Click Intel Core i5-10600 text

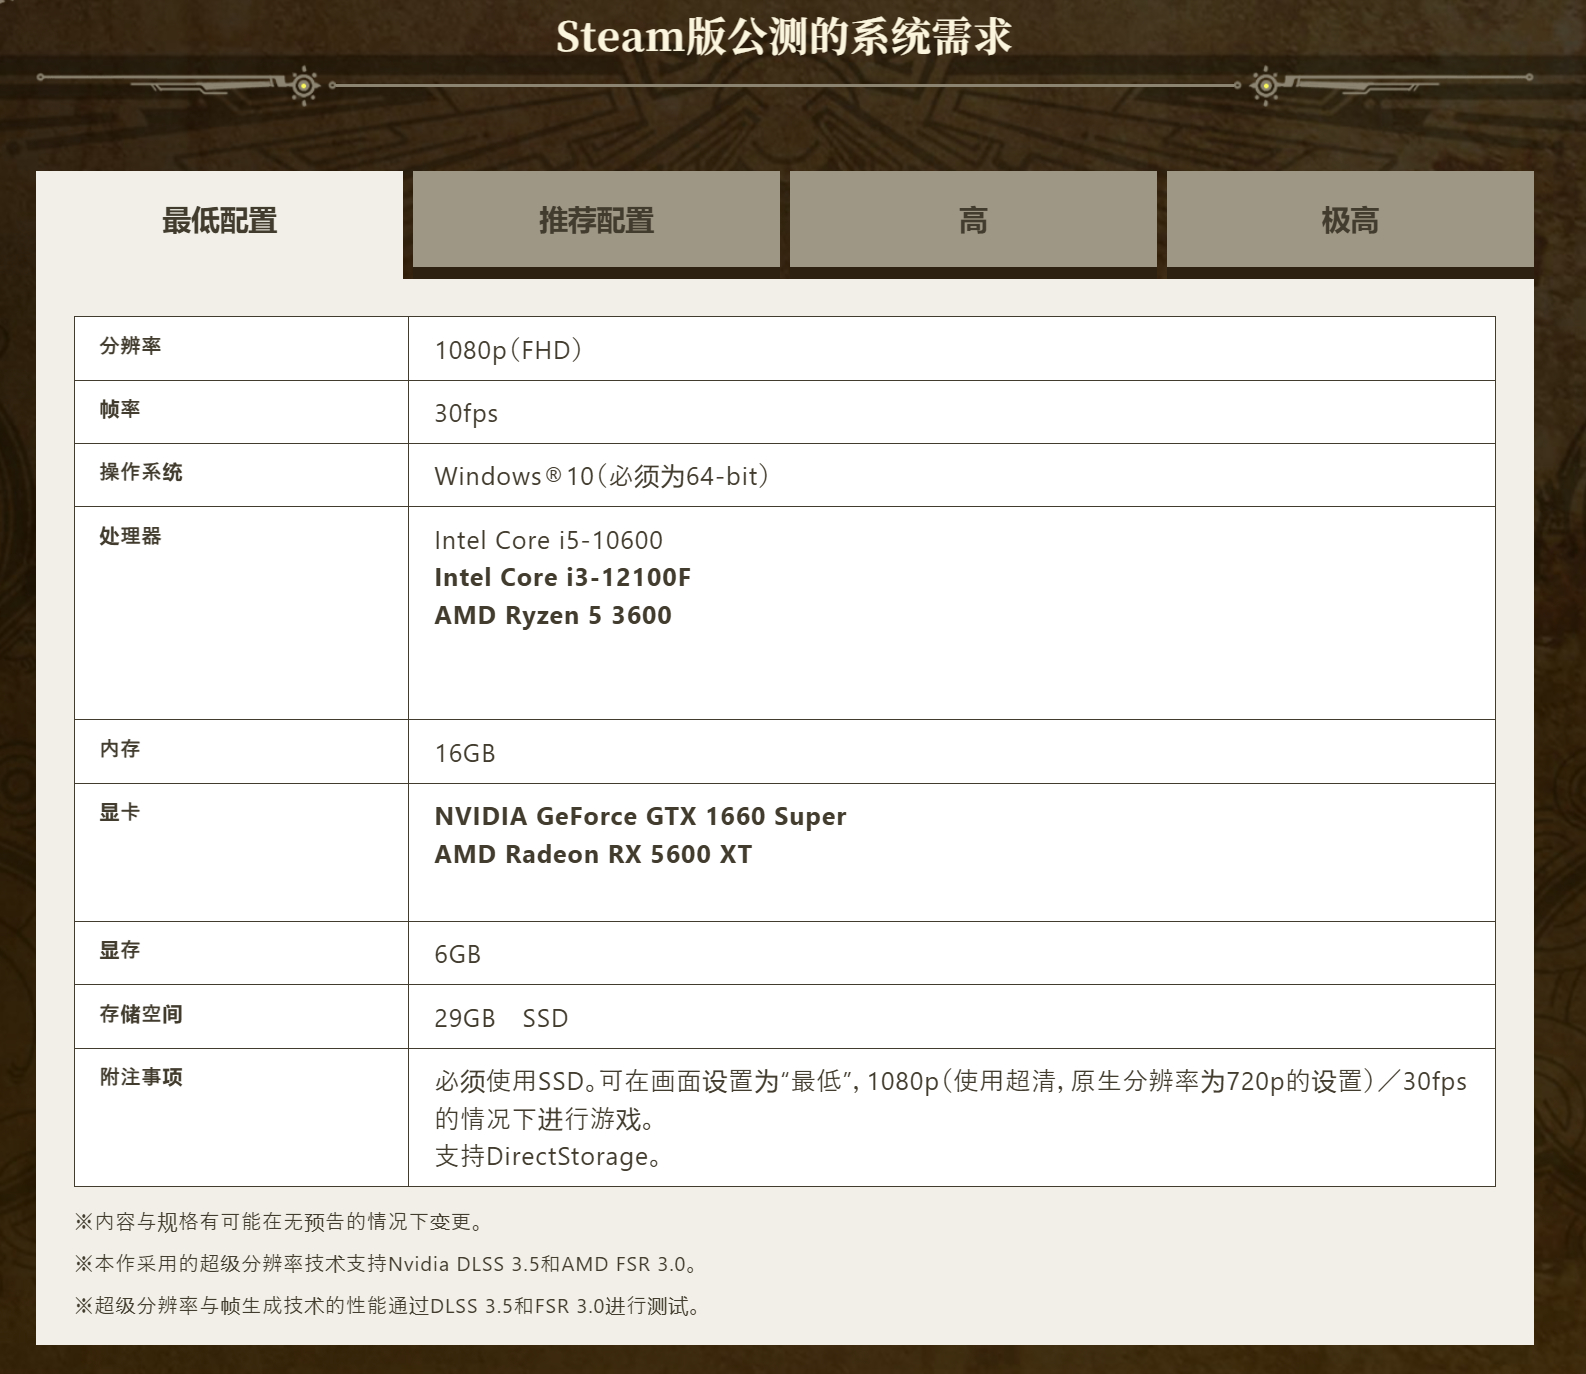click(548, 540)
